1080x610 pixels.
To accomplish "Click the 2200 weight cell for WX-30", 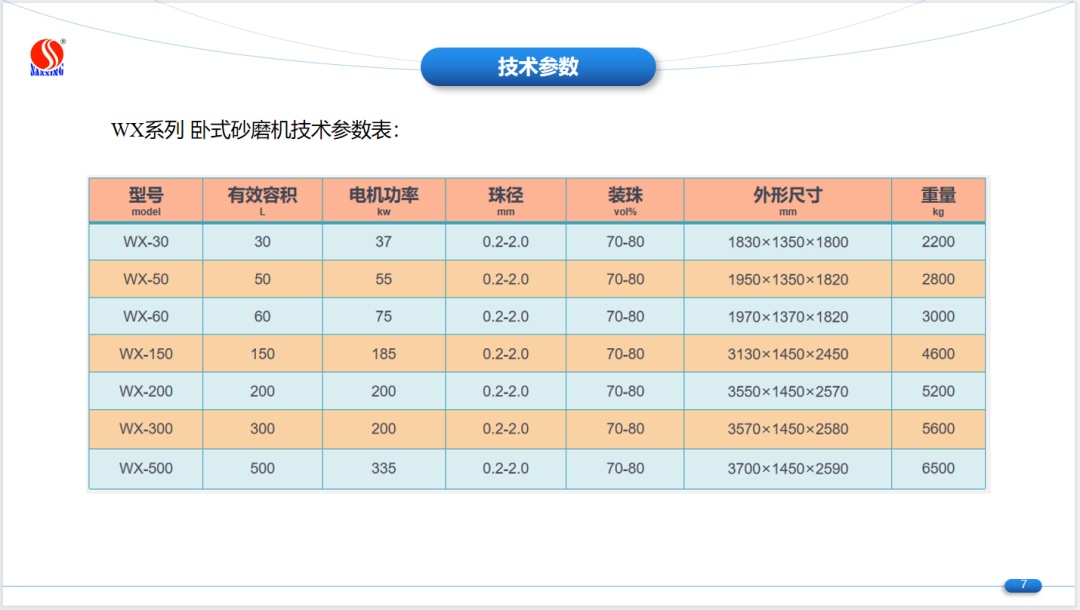I will pyautogui.click(x=938, y=242).
